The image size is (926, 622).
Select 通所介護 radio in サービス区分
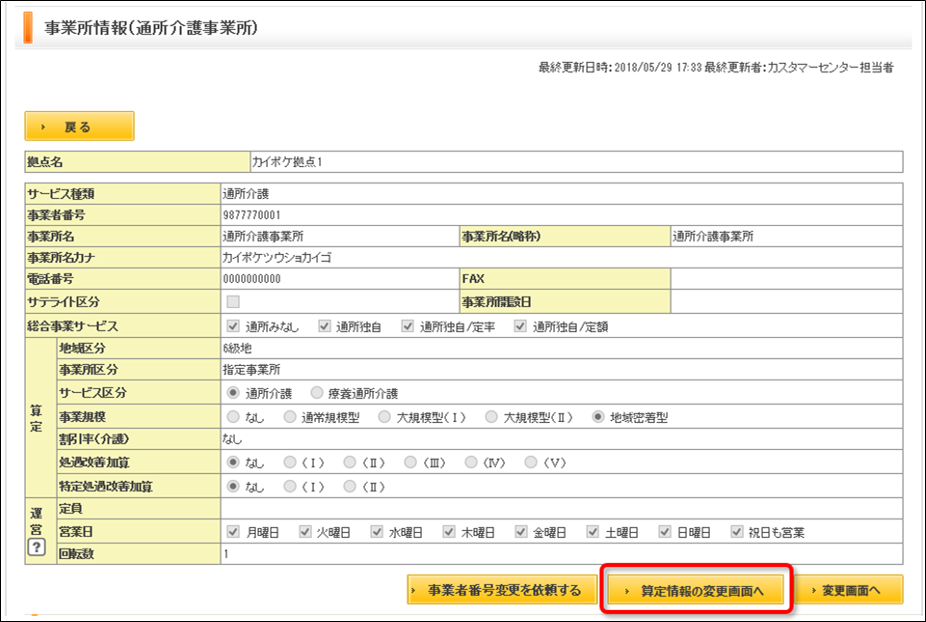coord(233,393)
